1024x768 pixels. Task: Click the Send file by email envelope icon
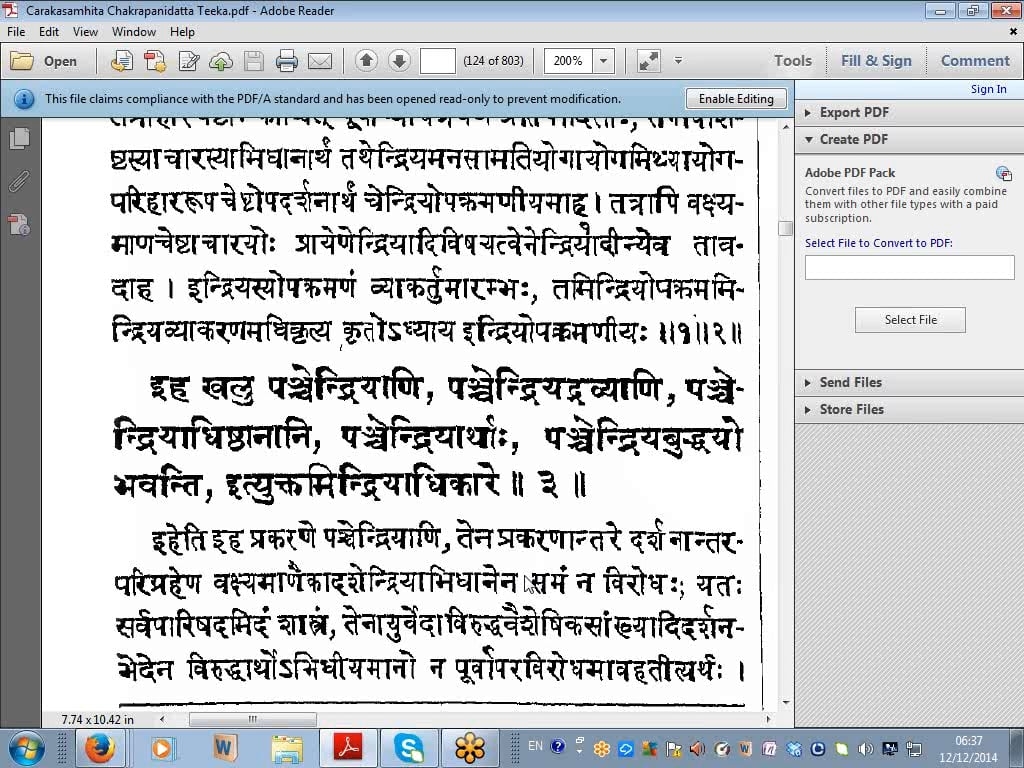coord(320,61)
